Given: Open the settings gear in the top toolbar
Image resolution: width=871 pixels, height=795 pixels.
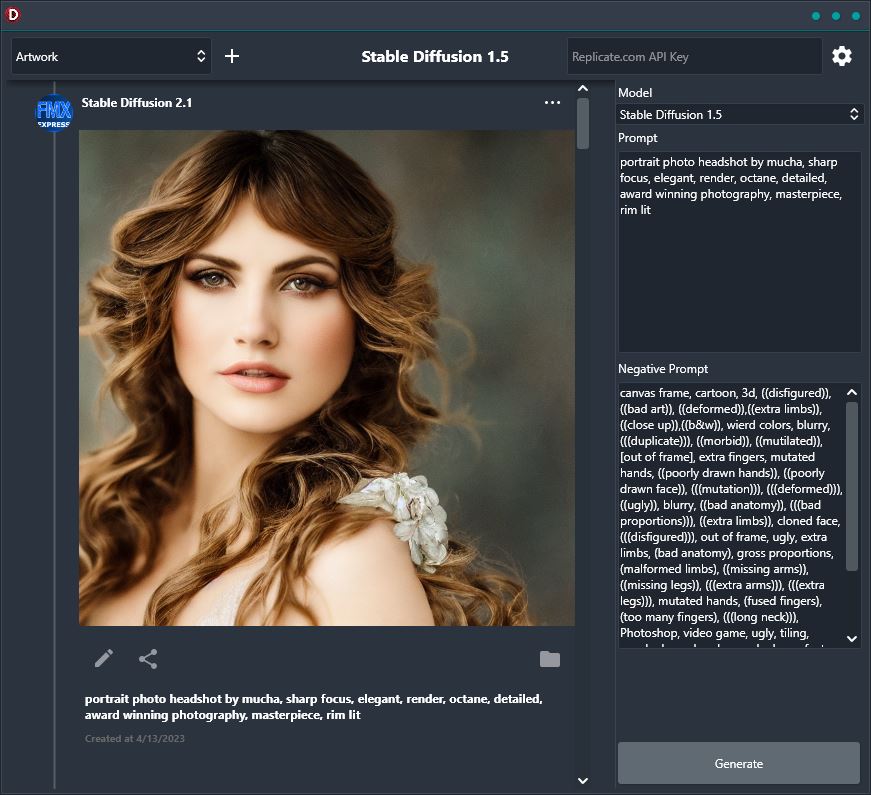Looking at the screenshot, I should pos(842,56).
